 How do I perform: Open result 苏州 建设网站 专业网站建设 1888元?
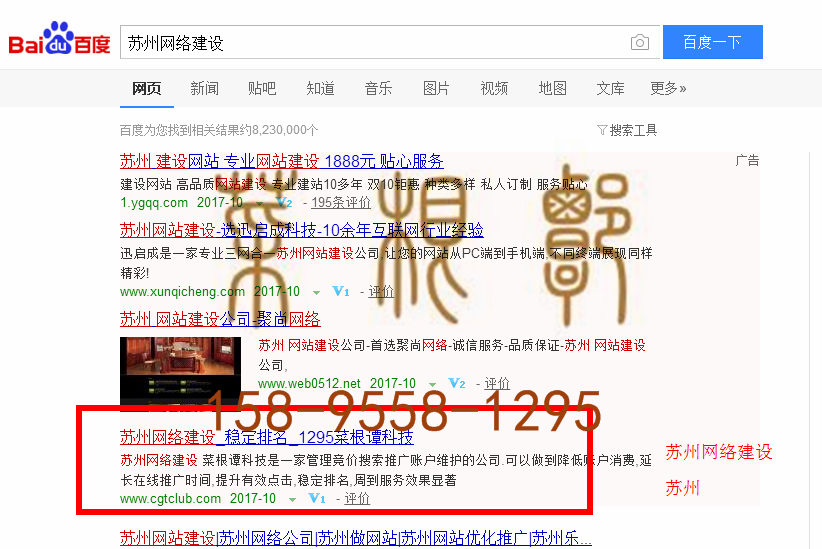pyautogui.click(x=282, y=161)
